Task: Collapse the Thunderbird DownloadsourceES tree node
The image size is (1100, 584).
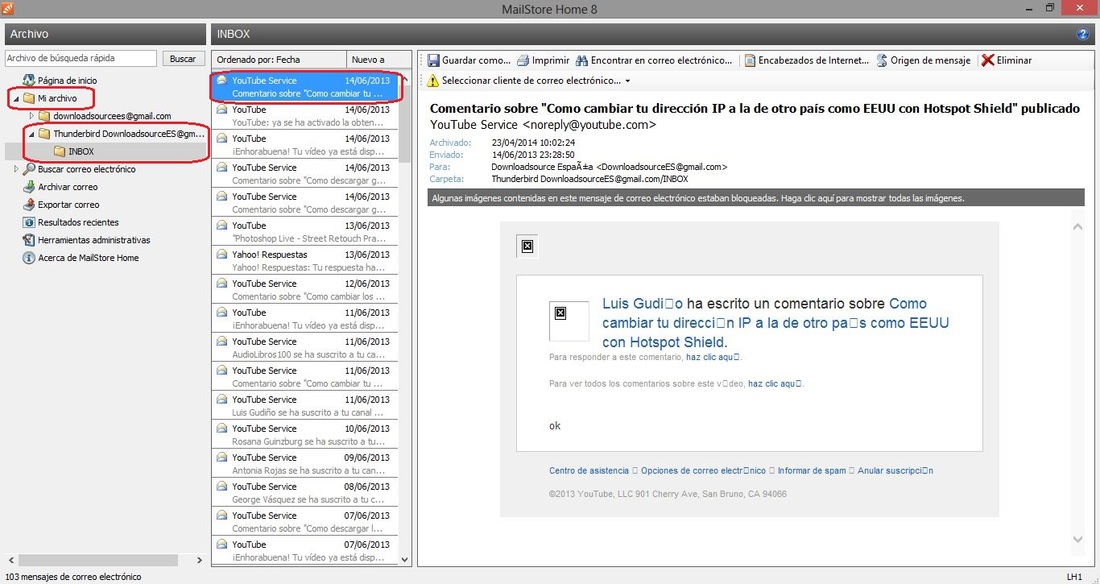Action: pyautogui.click(x=32, y=134)
